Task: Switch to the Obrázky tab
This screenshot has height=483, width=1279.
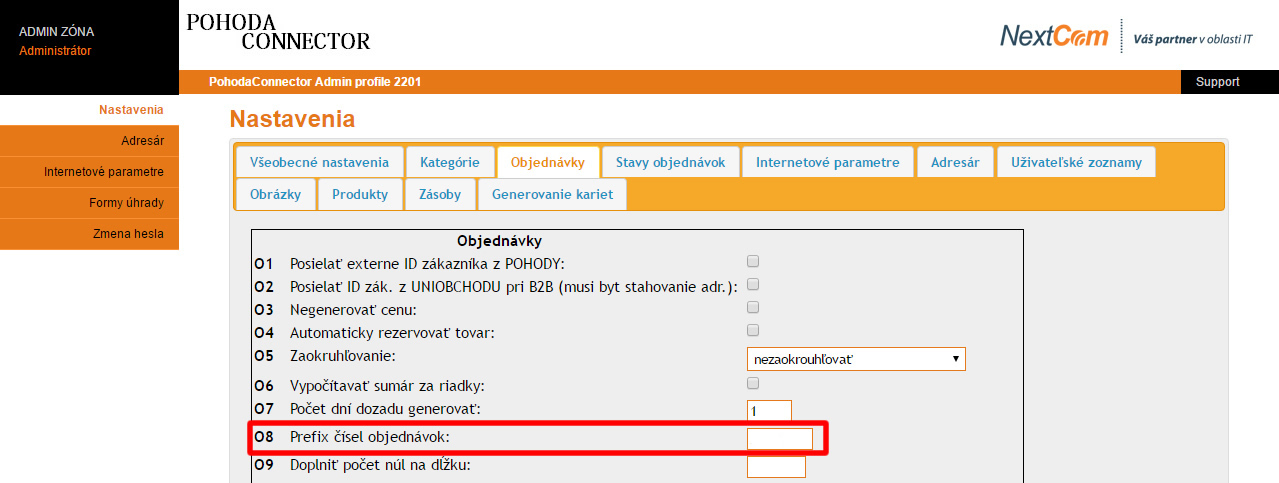Action: (x=275, y=195)
